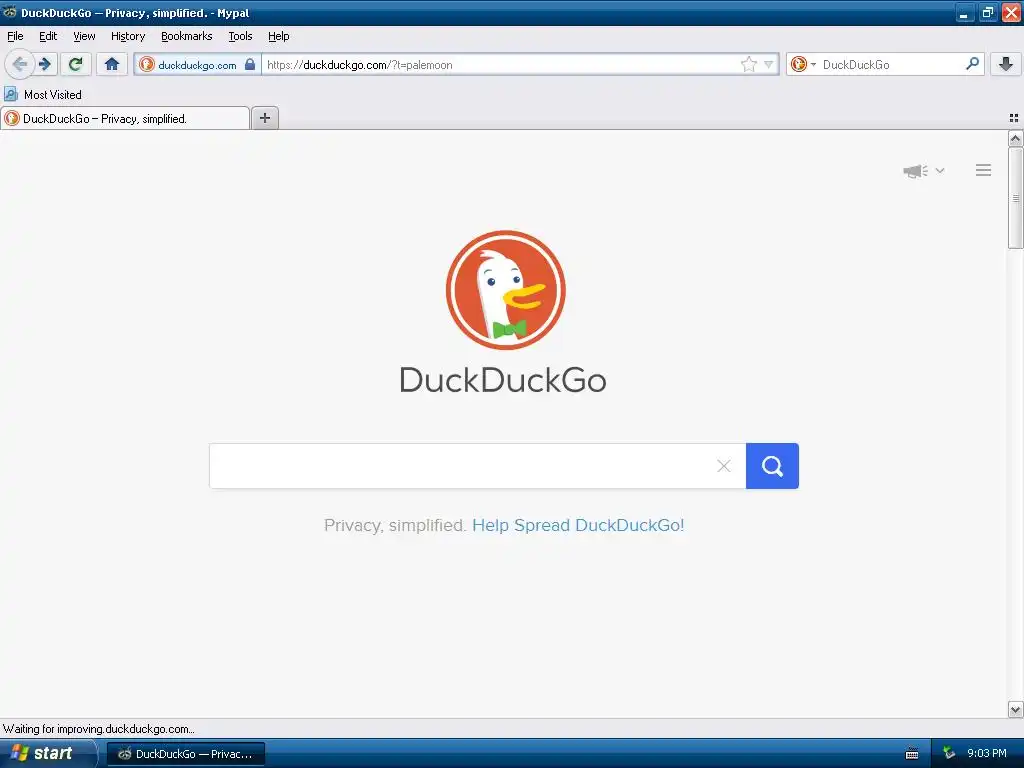
Task: Click the network tray icon near clock
Action: click(x=949, y=753)
